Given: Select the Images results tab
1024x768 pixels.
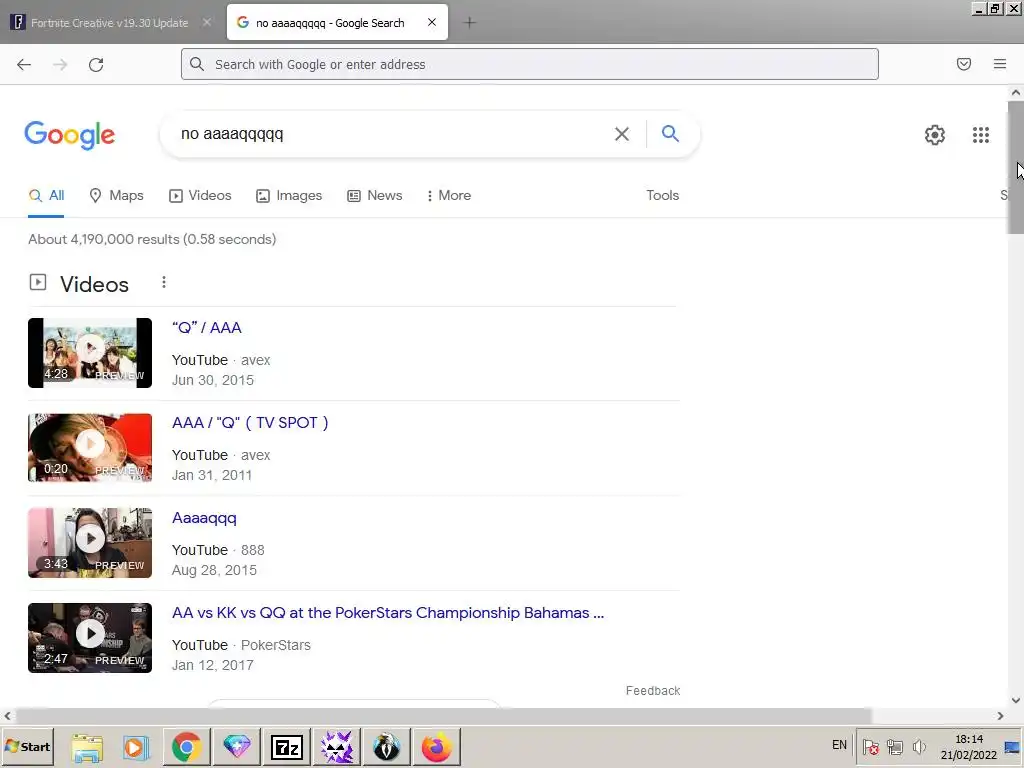Looking at the screenshot, I should pyautogui.click(x=289, y=195).
